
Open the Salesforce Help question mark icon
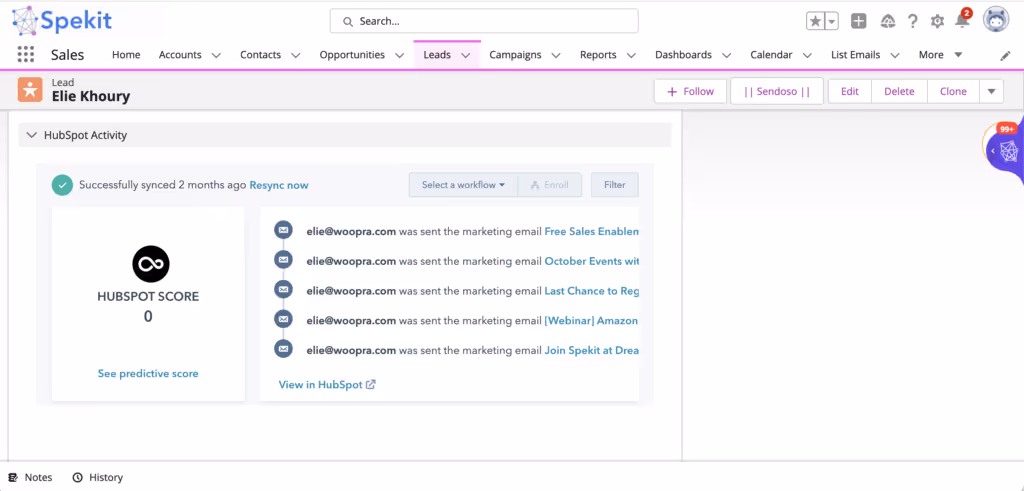click(x=913, y=21)
